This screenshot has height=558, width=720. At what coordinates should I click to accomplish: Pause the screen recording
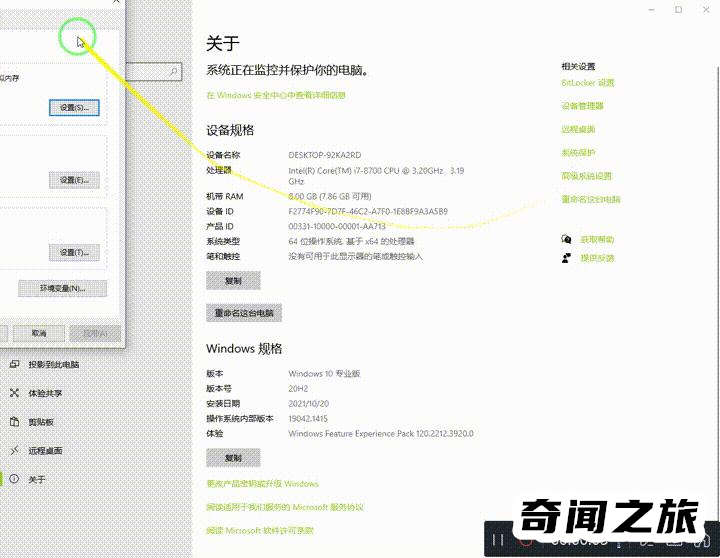tap(498, 540)
